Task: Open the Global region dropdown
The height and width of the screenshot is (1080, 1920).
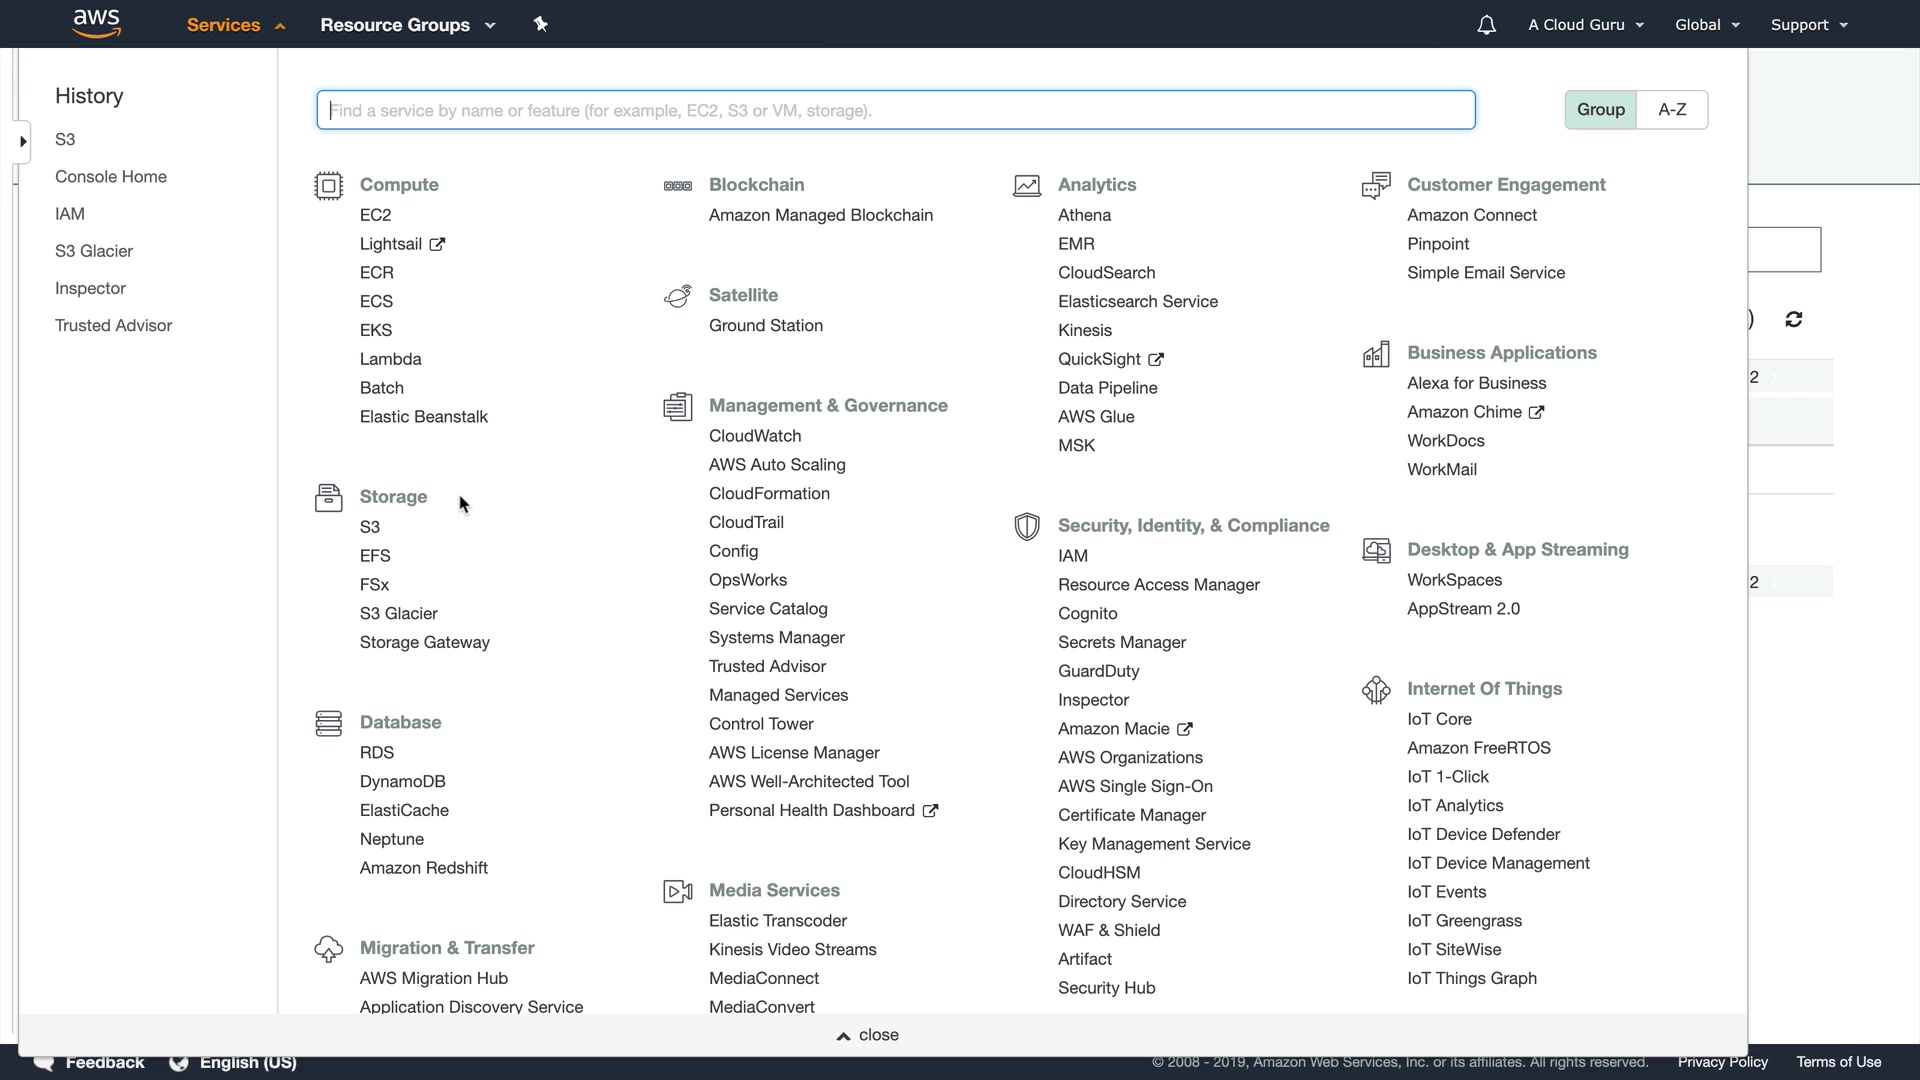Action: [1707, 25]
